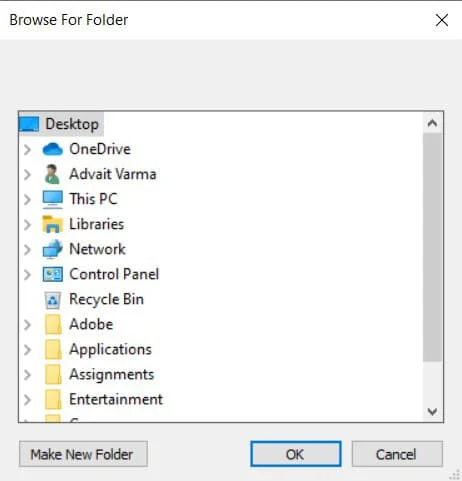Click the scrollbar up arrow
Viewport: 462px width, 481px height.
point(432,123)
